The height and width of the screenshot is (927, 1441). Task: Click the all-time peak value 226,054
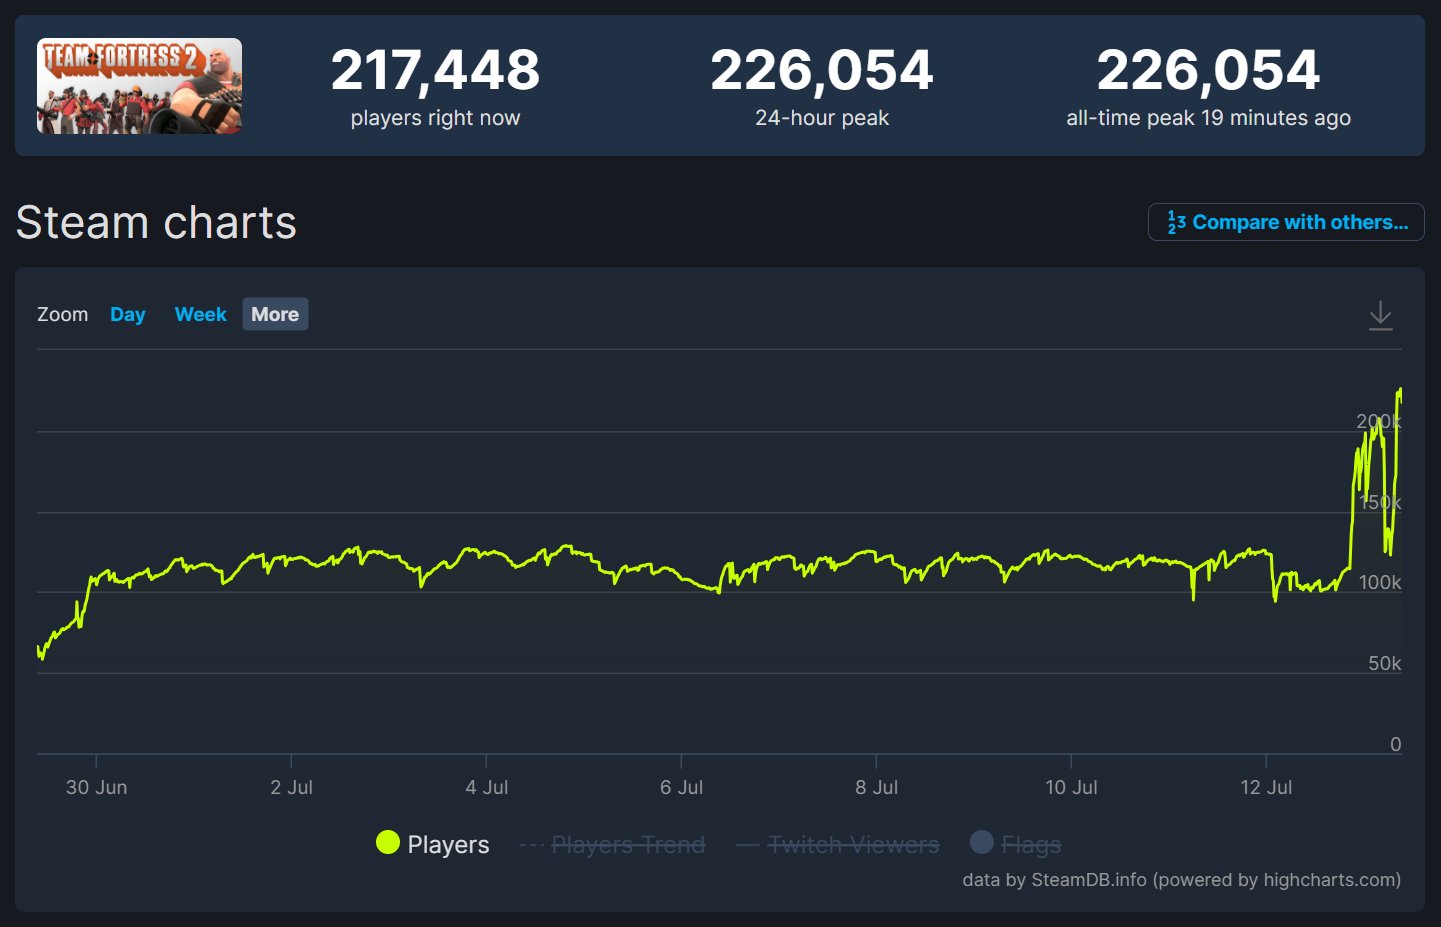pyautogui.click(x=1207, y=70)
